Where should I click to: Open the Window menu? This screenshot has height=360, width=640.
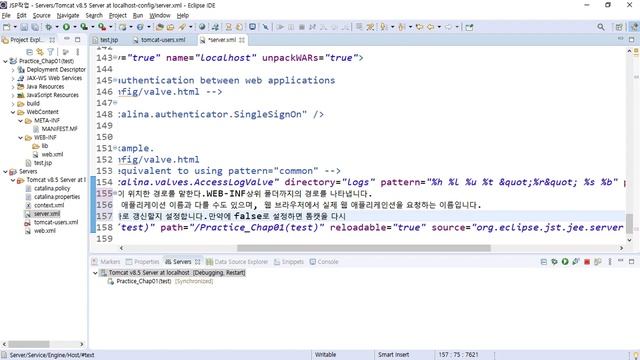(x=160, y=16)
